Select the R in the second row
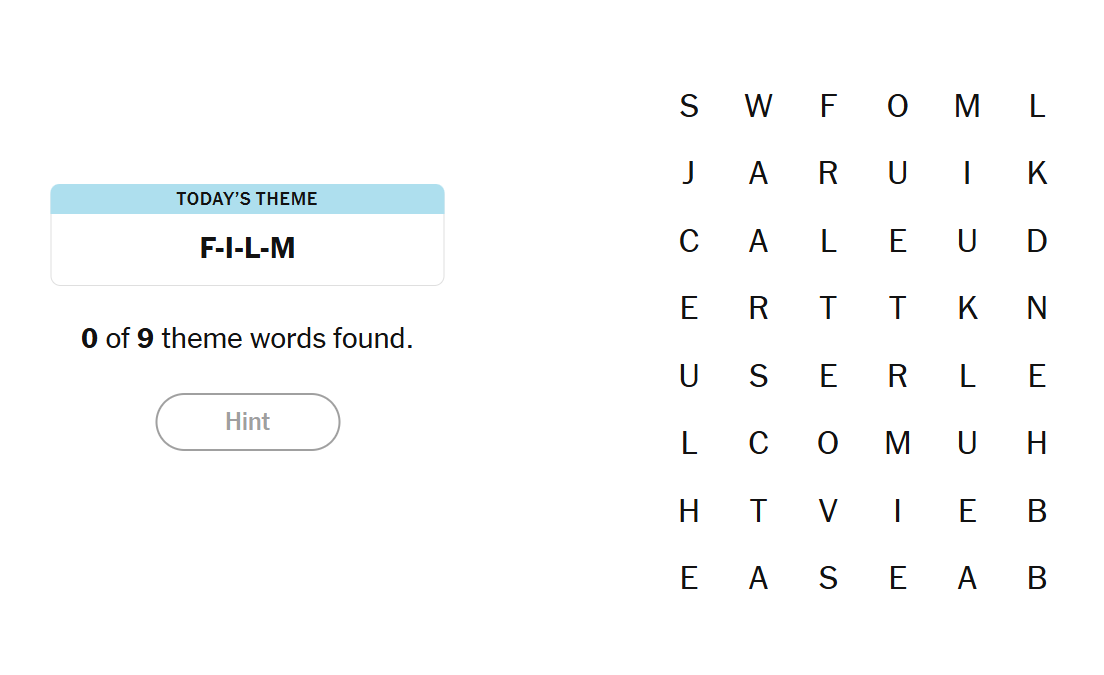The width and height of the screenshot is (1104, 675). [x=828, y=174]
